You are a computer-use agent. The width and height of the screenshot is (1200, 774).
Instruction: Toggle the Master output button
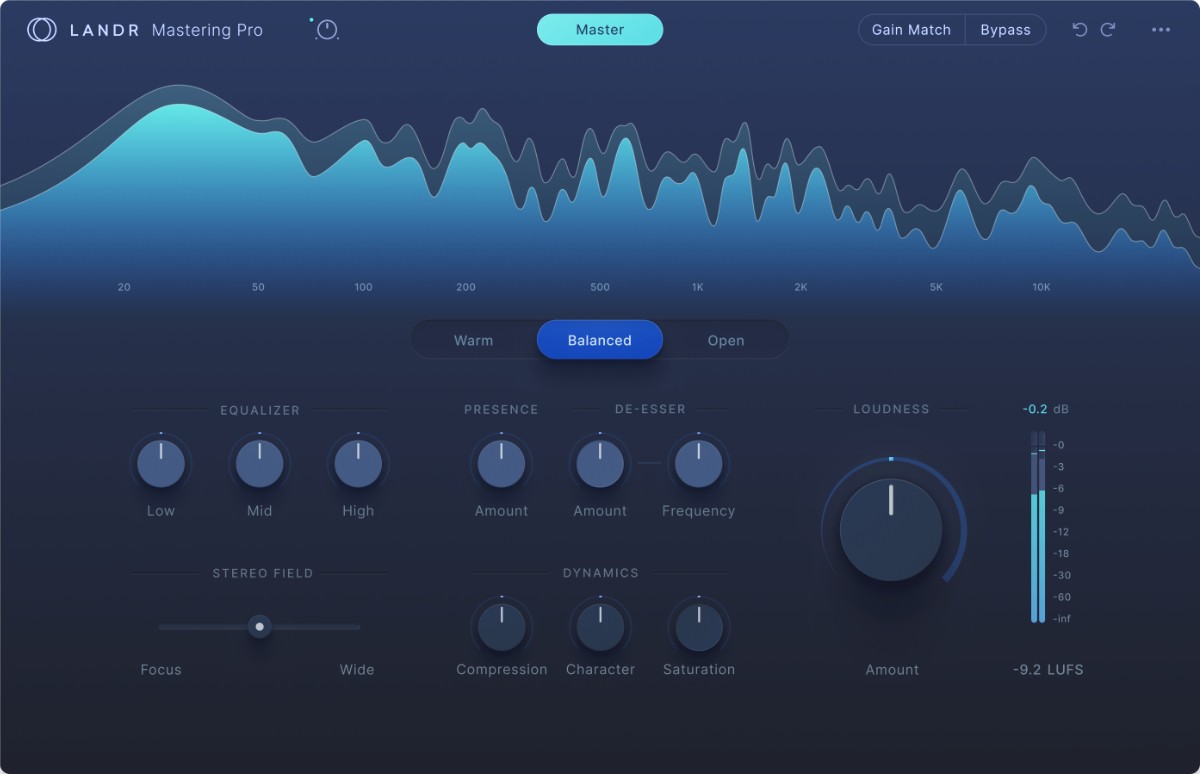(599, 30)
